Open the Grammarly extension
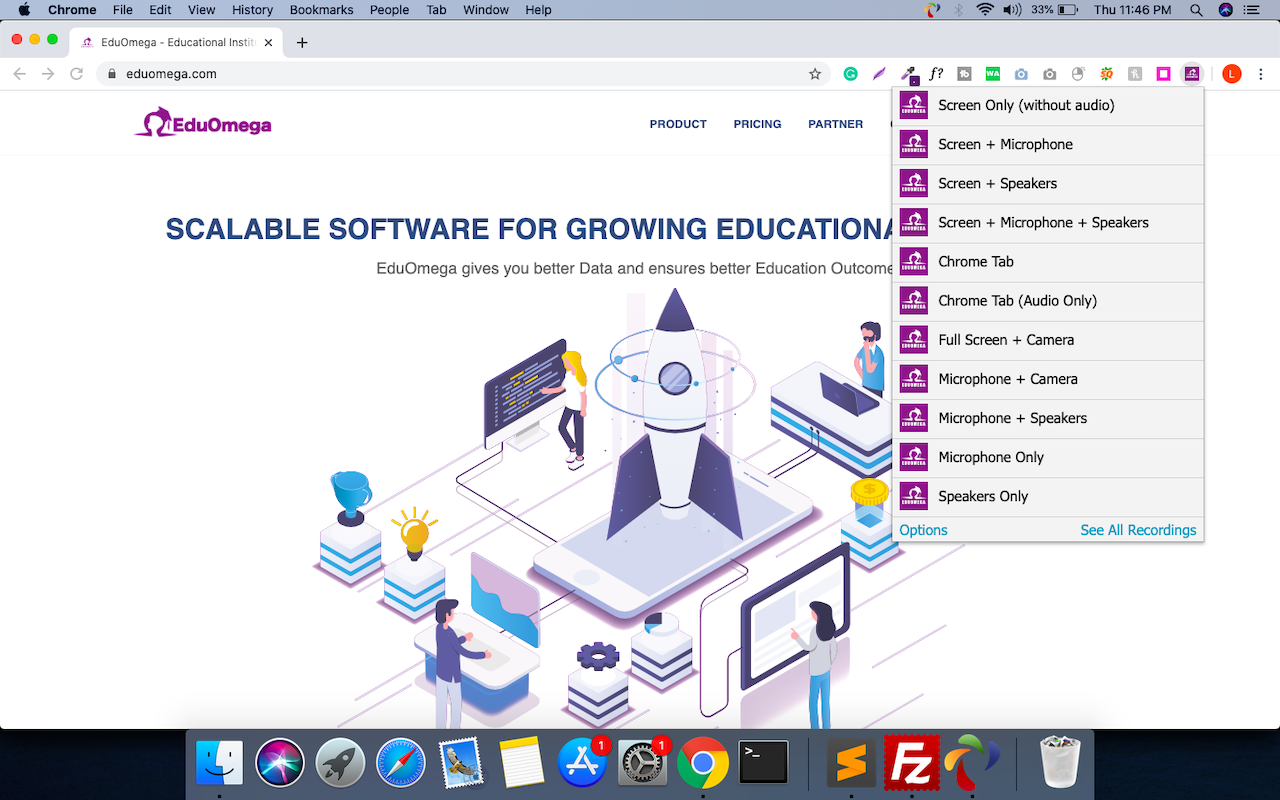This screenshot has width=1280, height=800. (x=851, y=73)
